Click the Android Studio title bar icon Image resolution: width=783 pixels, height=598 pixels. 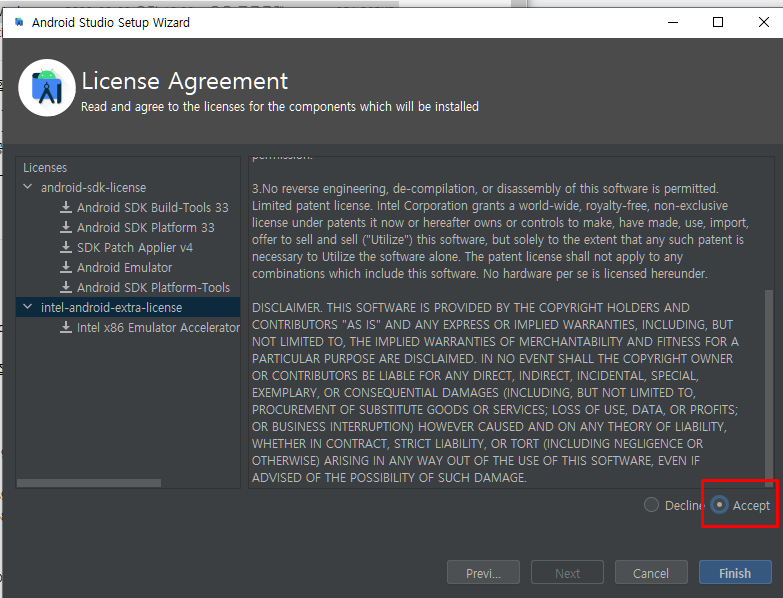19,22
